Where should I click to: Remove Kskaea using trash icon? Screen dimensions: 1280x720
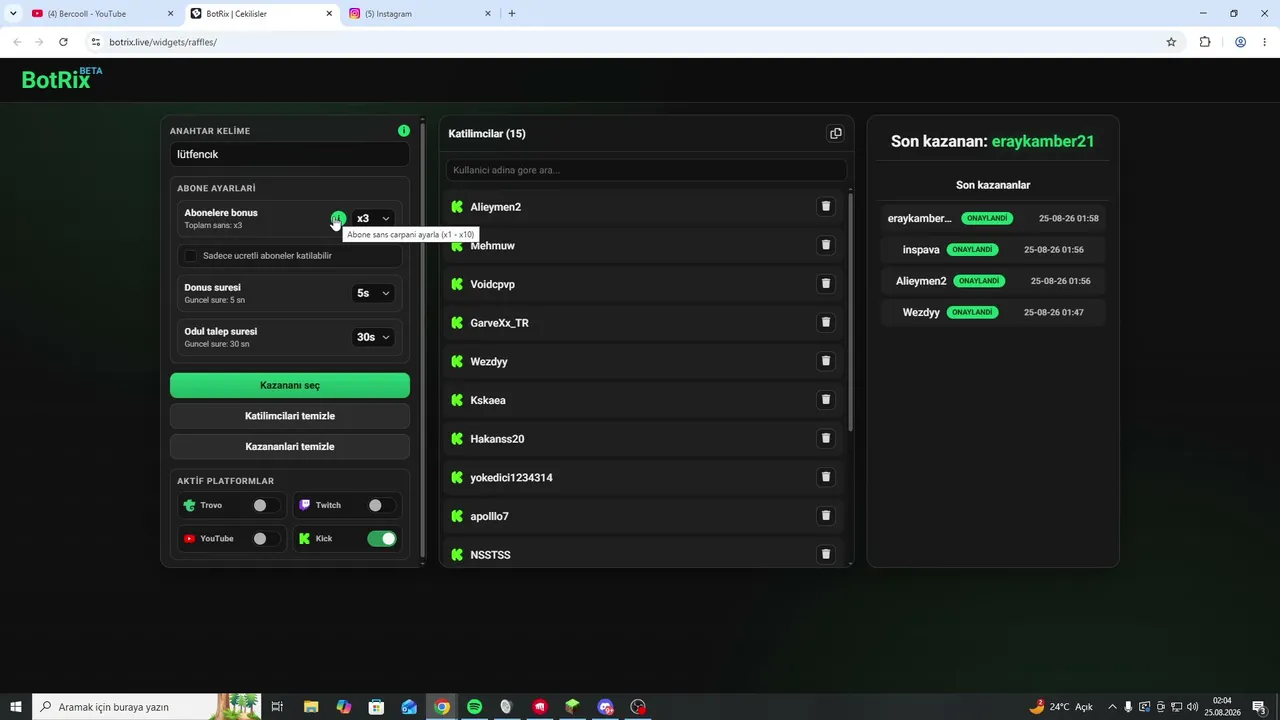tap(826, 399)
